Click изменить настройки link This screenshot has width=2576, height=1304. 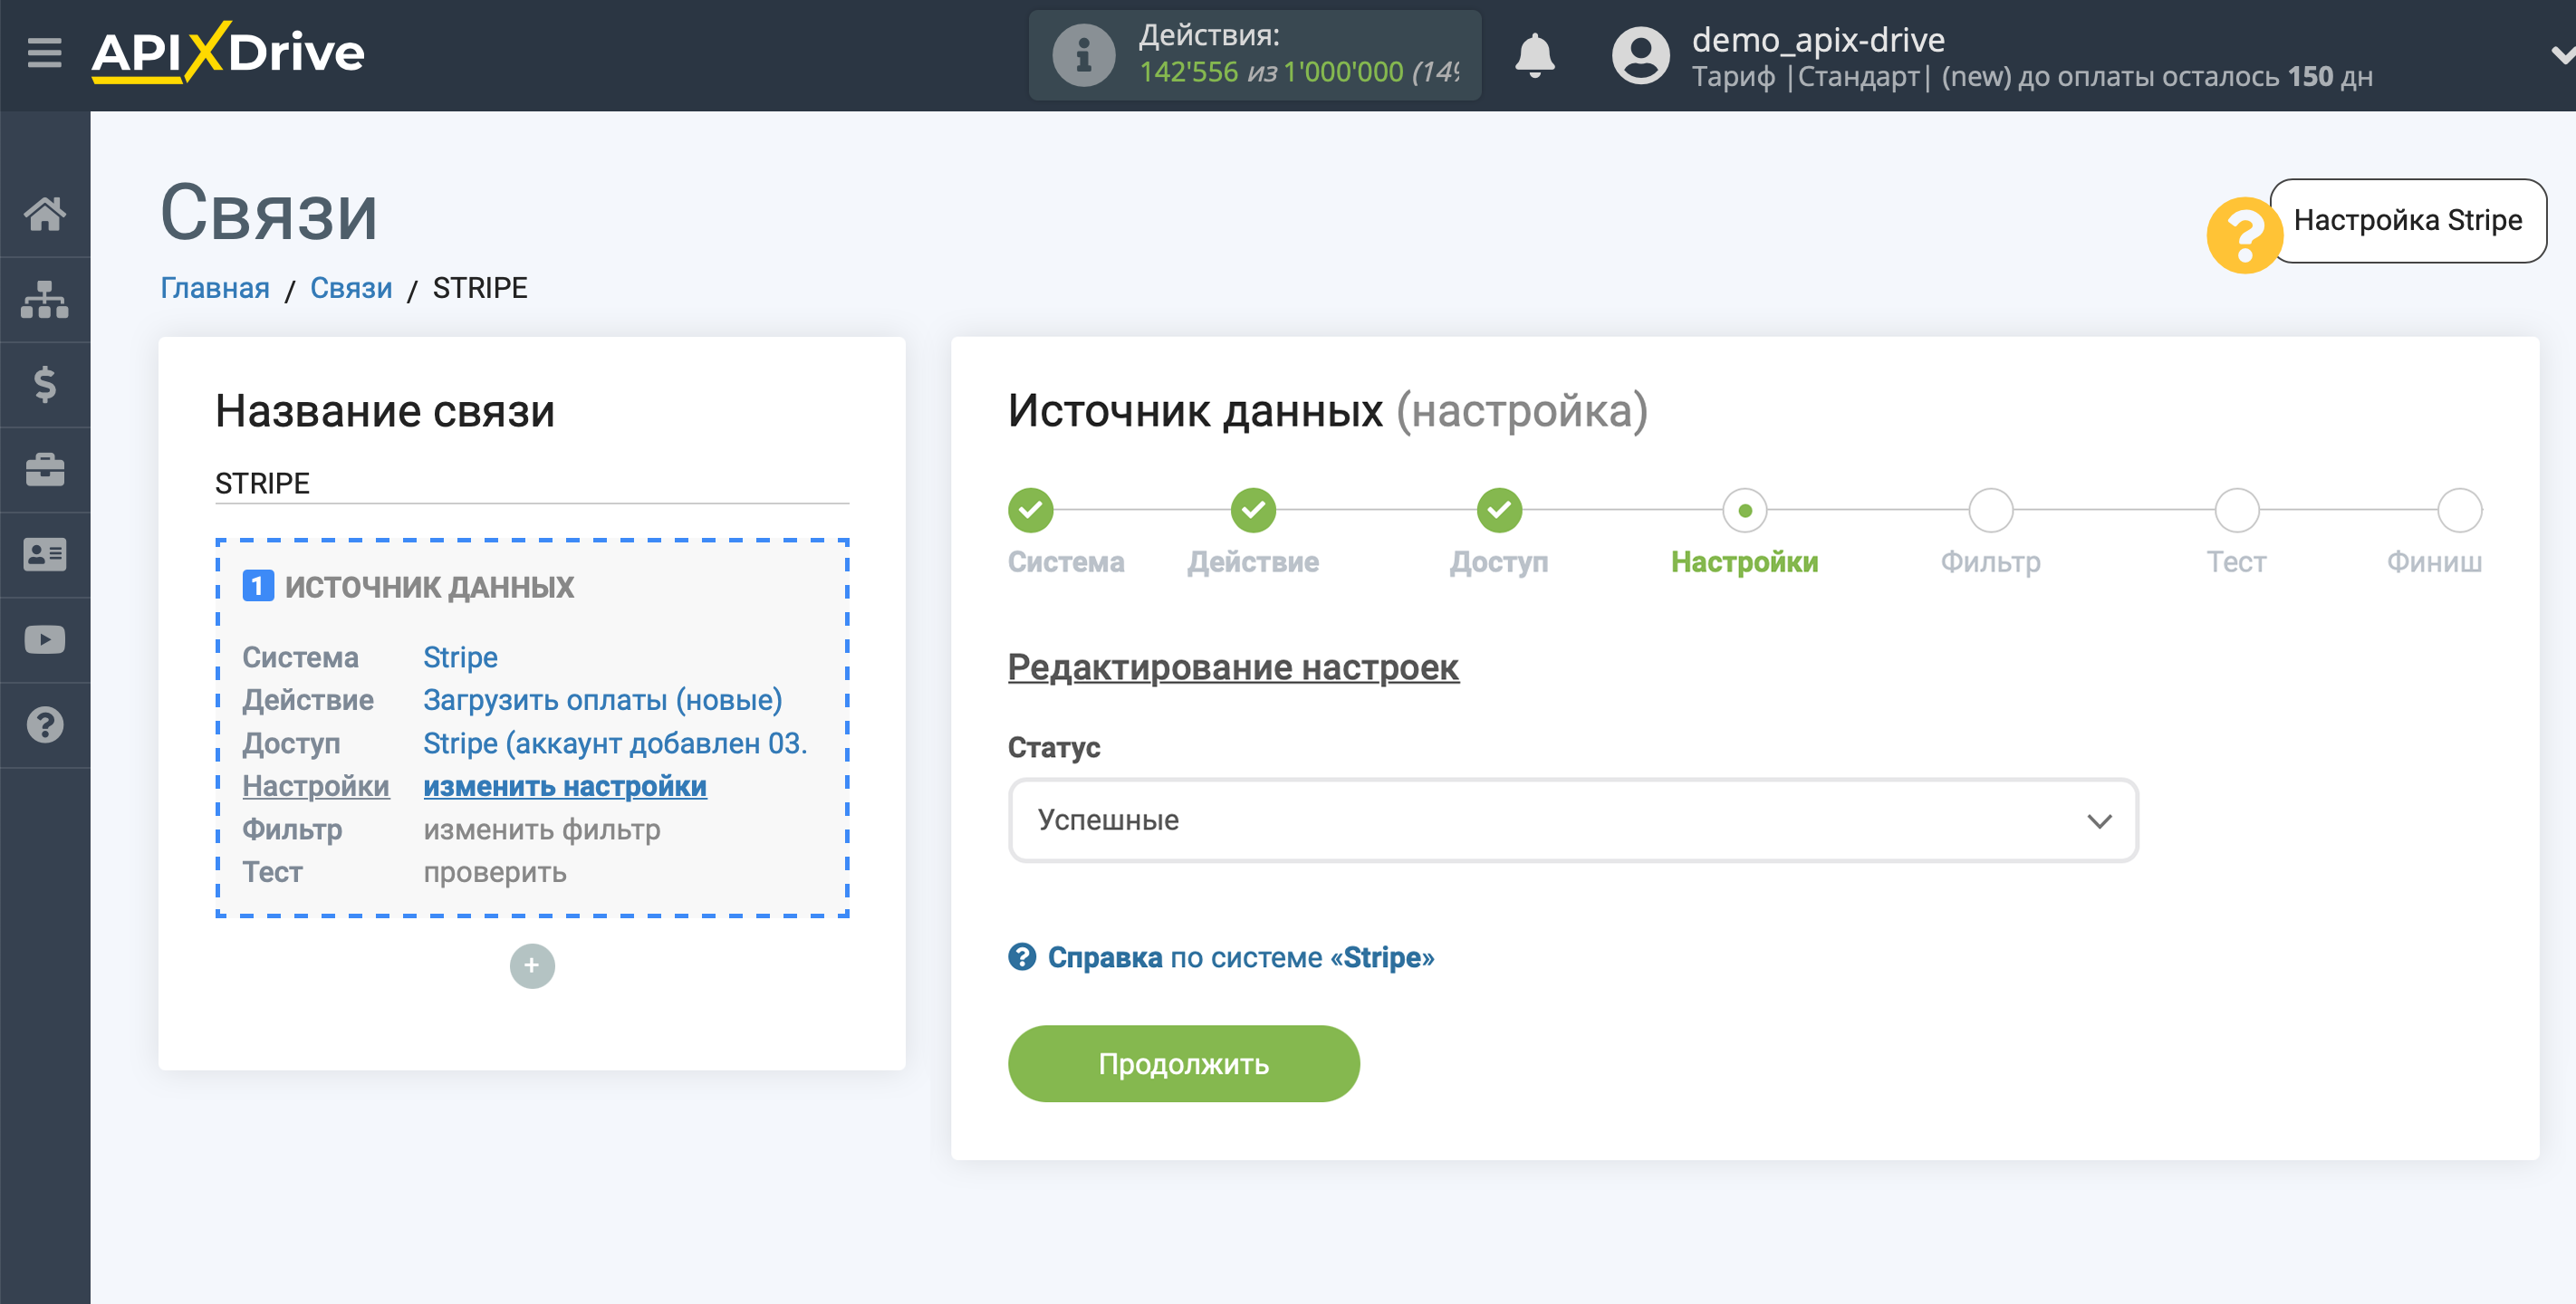click(565, 786)
